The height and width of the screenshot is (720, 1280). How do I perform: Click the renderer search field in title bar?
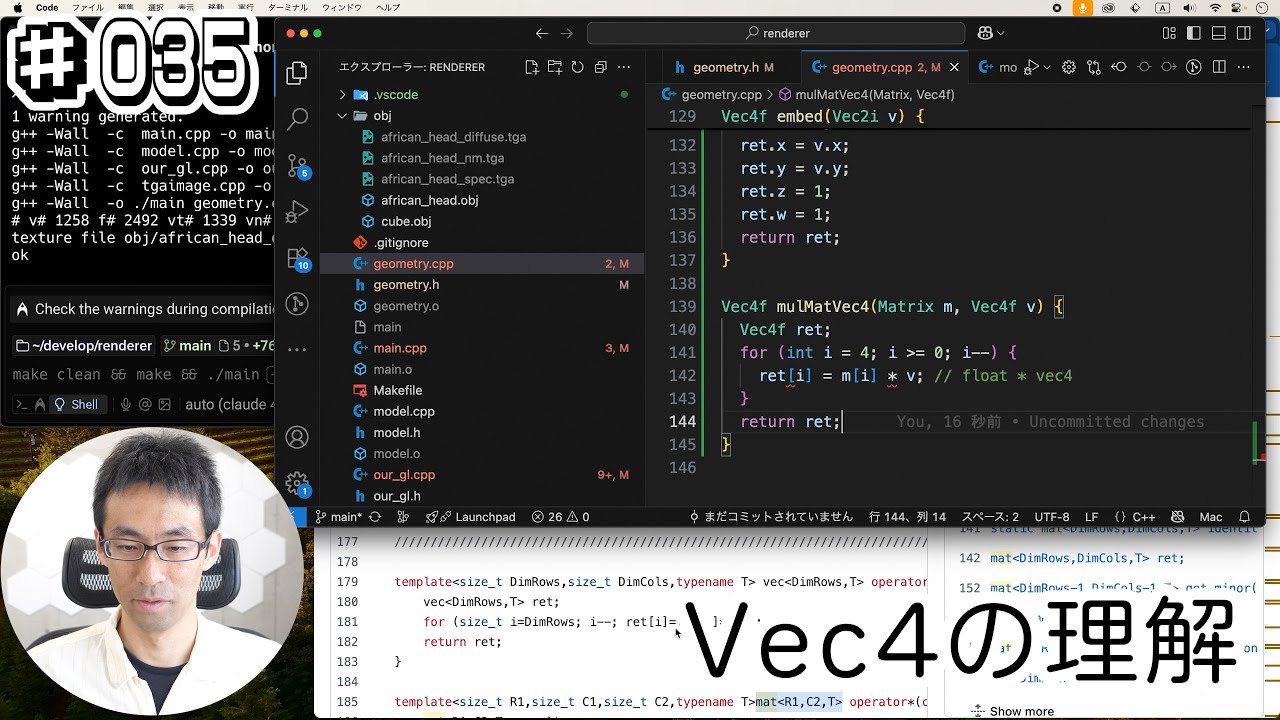pyautogui.click(x=776, y=33)
